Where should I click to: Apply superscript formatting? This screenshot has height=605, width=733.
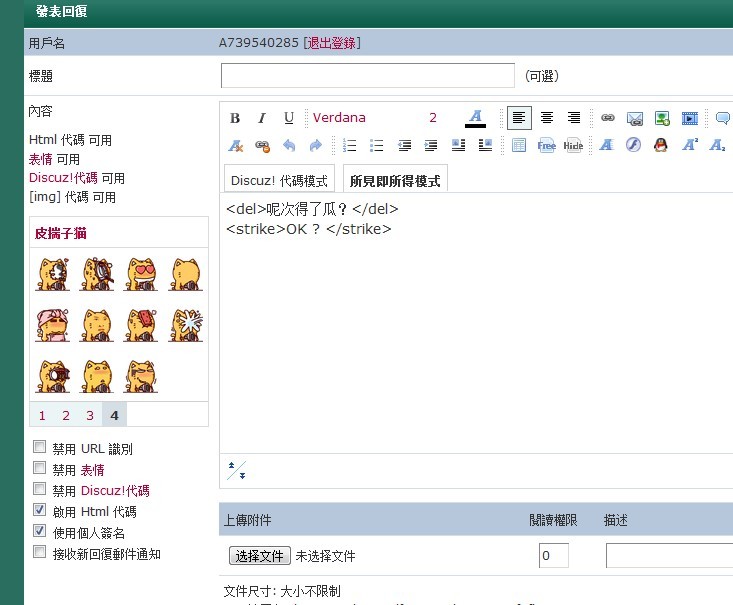point(690,144)
